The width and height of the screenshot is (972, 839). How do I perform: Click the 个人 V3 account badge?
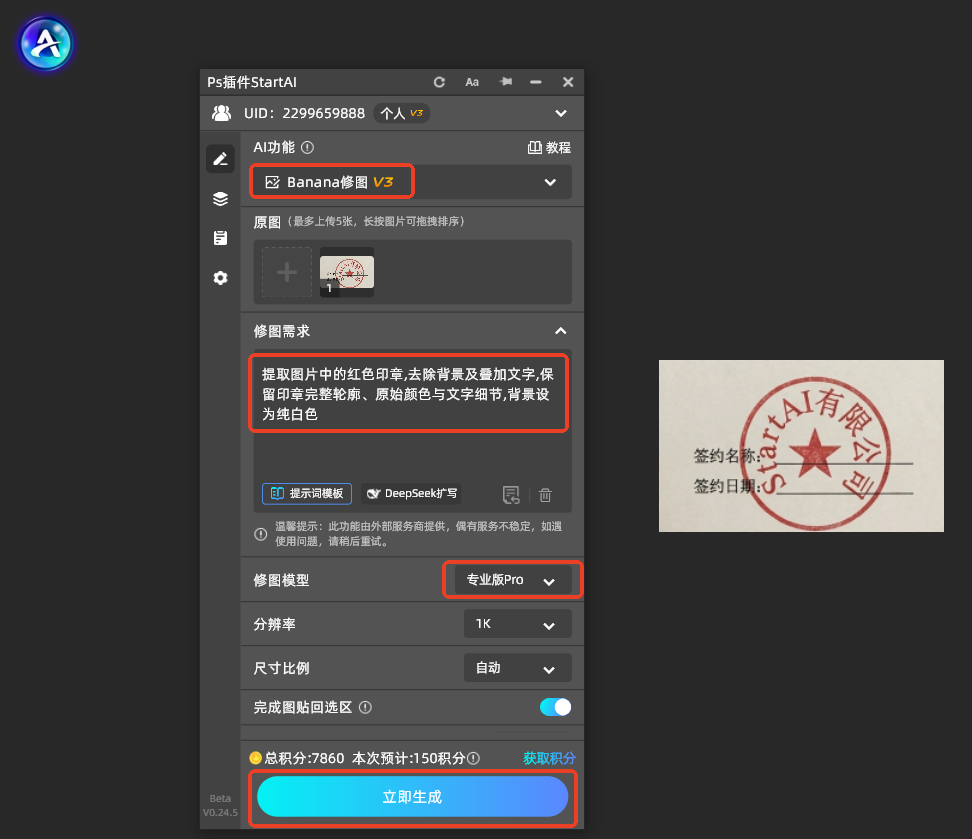402,113
